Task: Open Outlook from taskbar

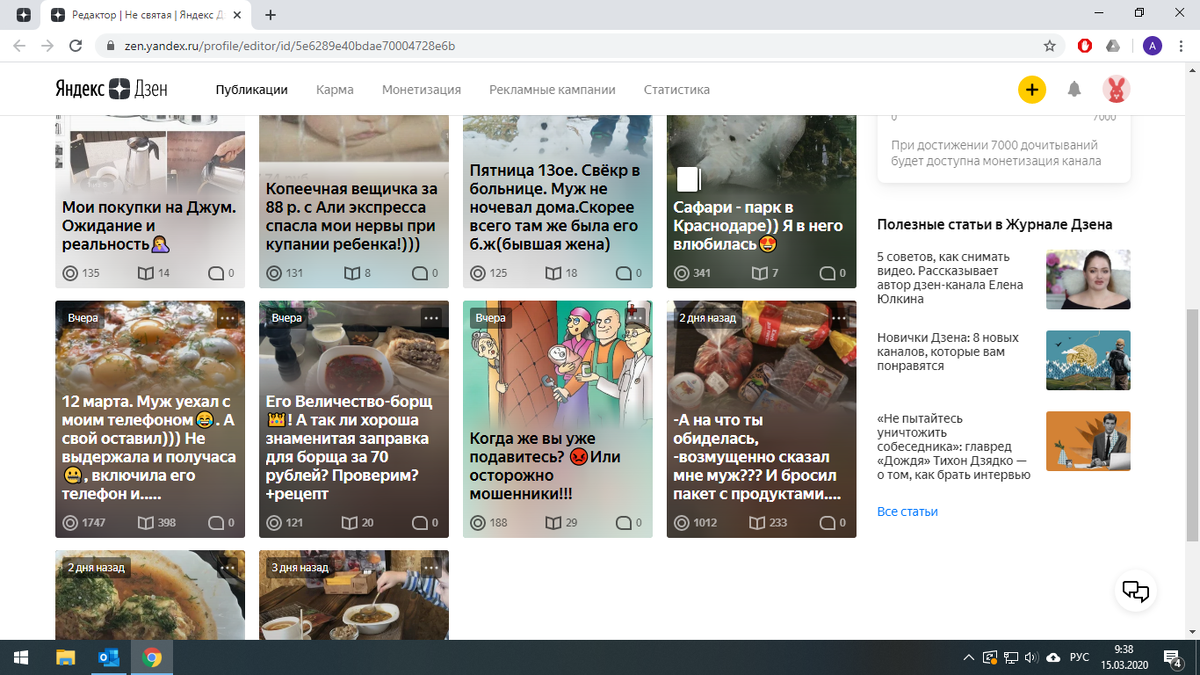Action: coord(108,657)
